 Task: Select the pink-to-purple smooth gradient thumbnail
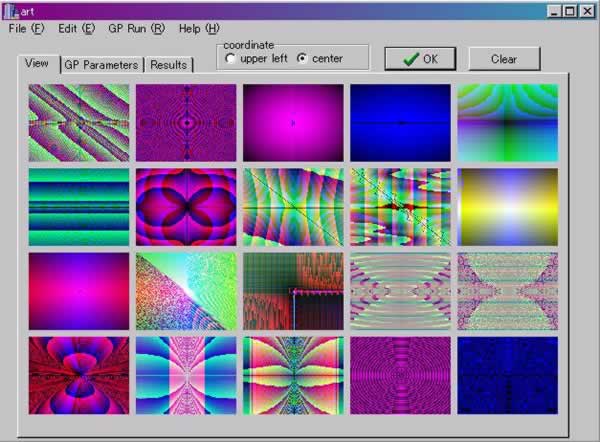(79, 291)
